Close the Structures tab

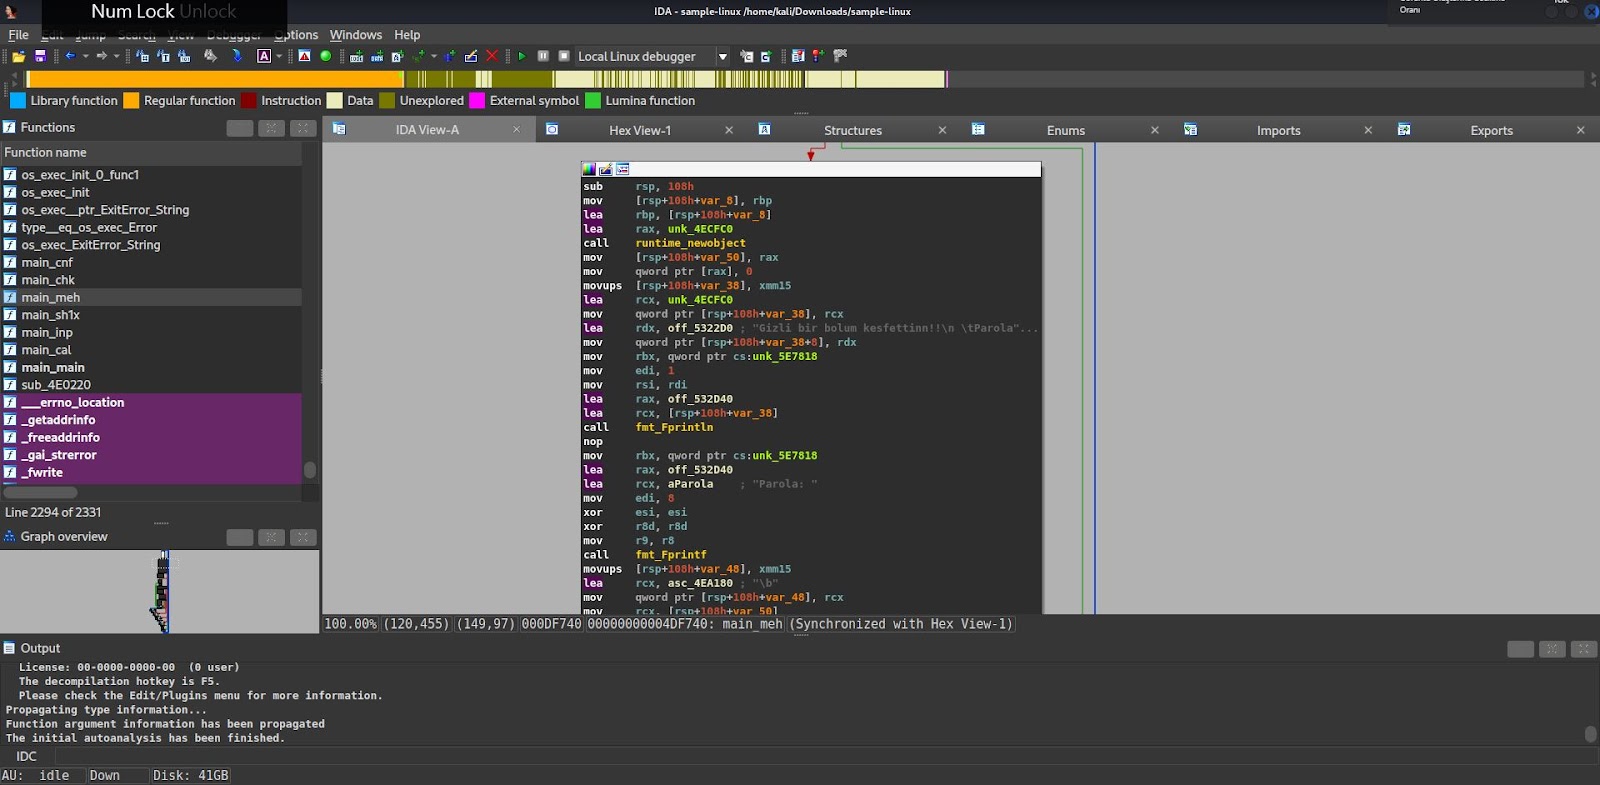[942, 130]
